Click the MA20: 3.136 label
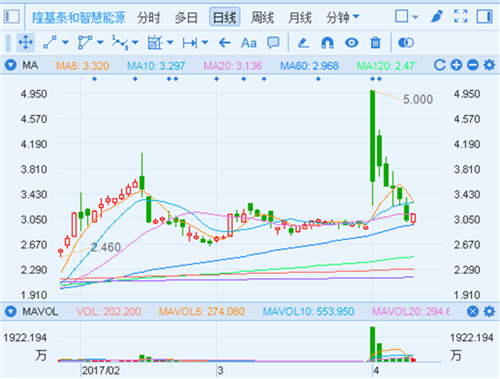 233,66
